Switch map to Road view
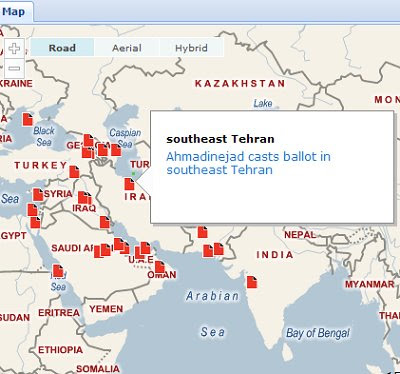 [x=62, y=48]
